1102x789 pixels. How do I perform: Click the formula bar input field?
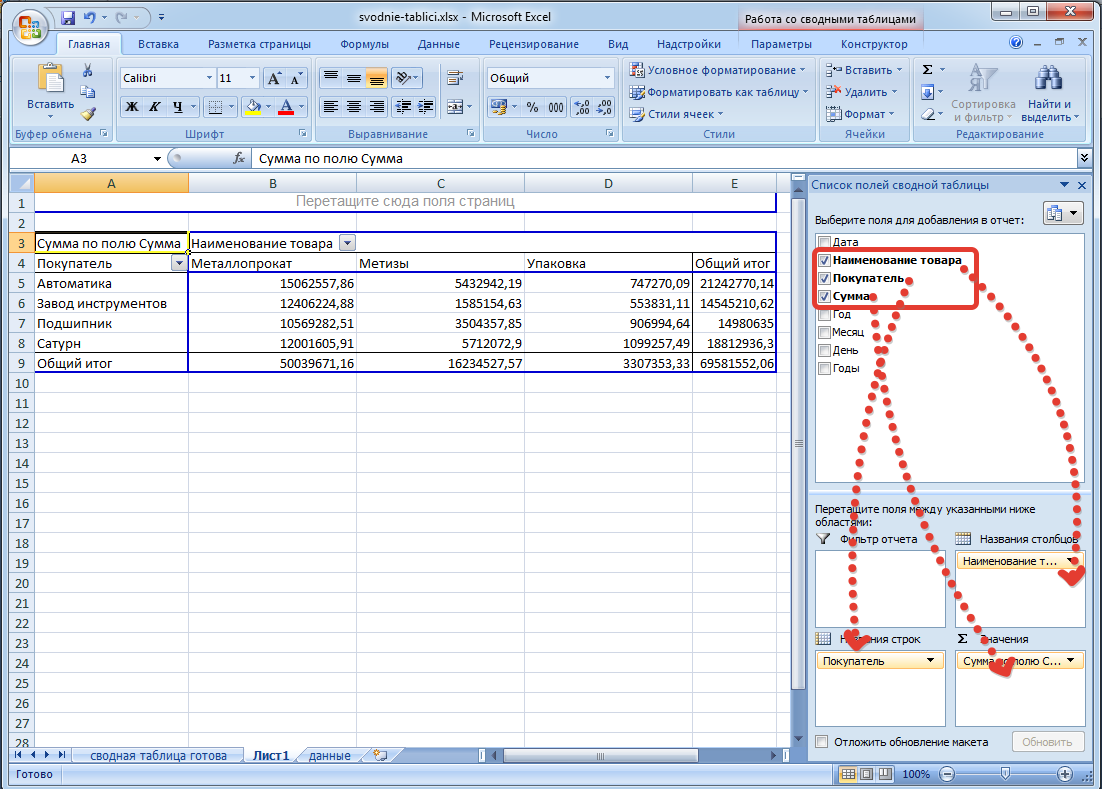[663, 159]
